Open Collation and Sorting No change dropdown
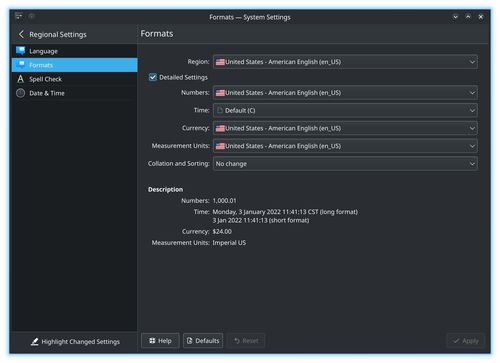500x363 pixels. (345, 163)
